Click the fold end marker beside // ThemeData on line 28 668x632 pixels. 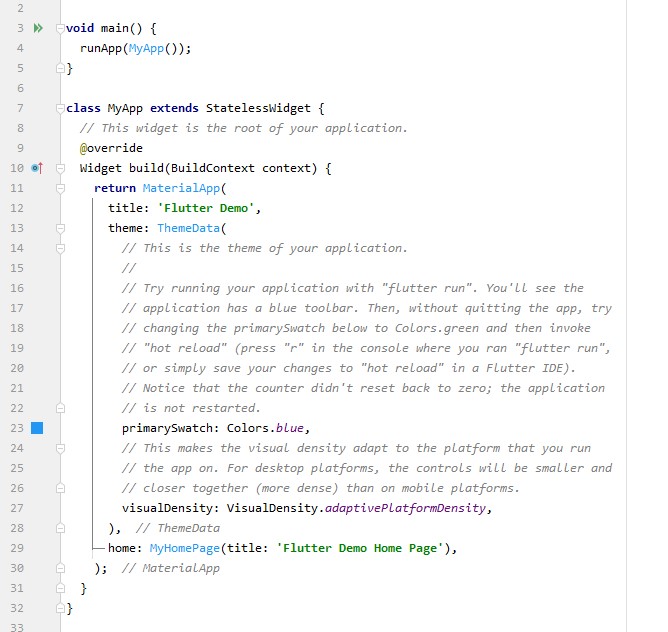pyautogui.click(x=60, y=528)
